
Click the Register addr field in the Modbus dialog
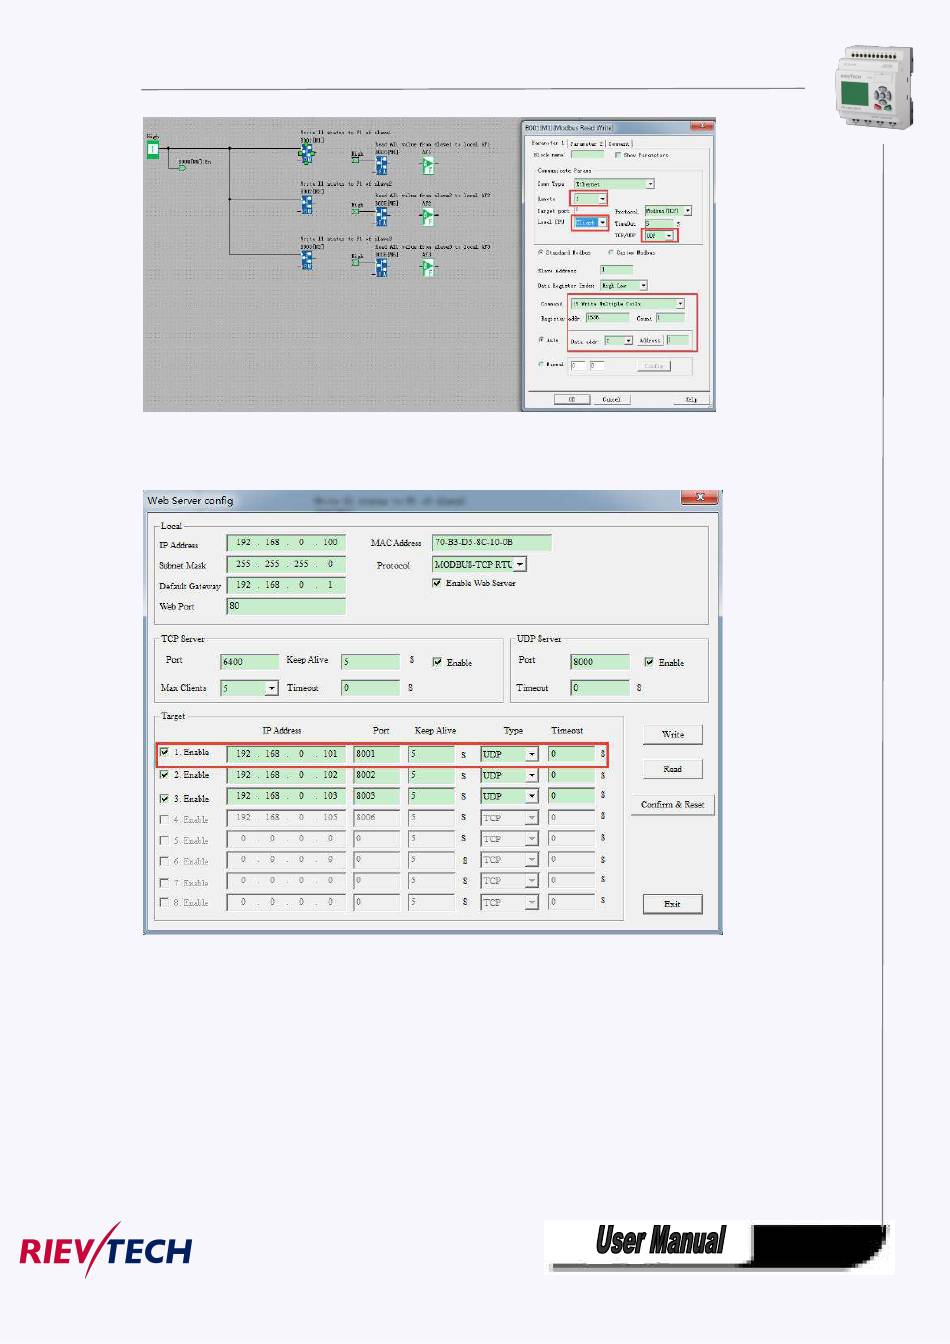(607, 318)
